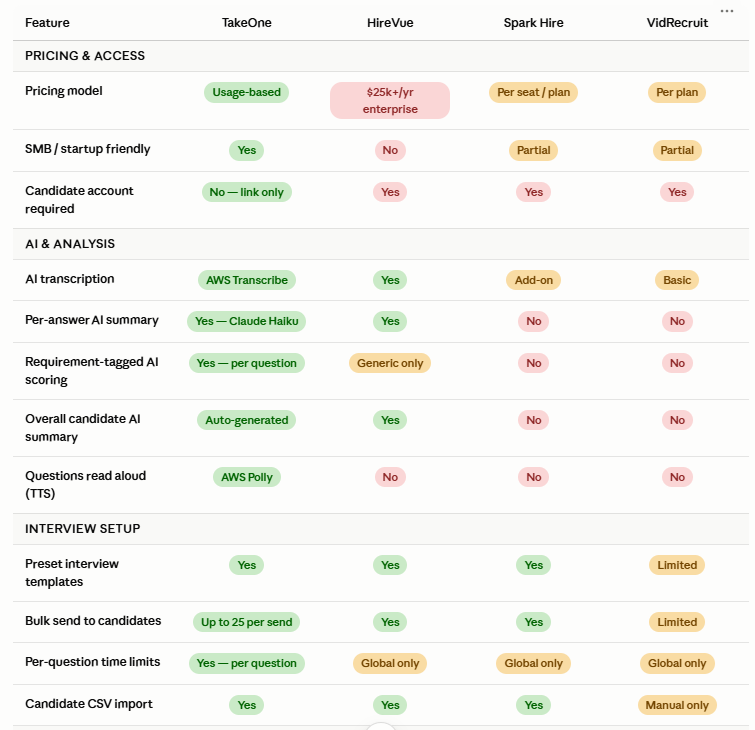Select the INTERVIEW SETUP section heading
Viewport: 755px width, 730px height.
pyautogui.click(x=82, y=529)
